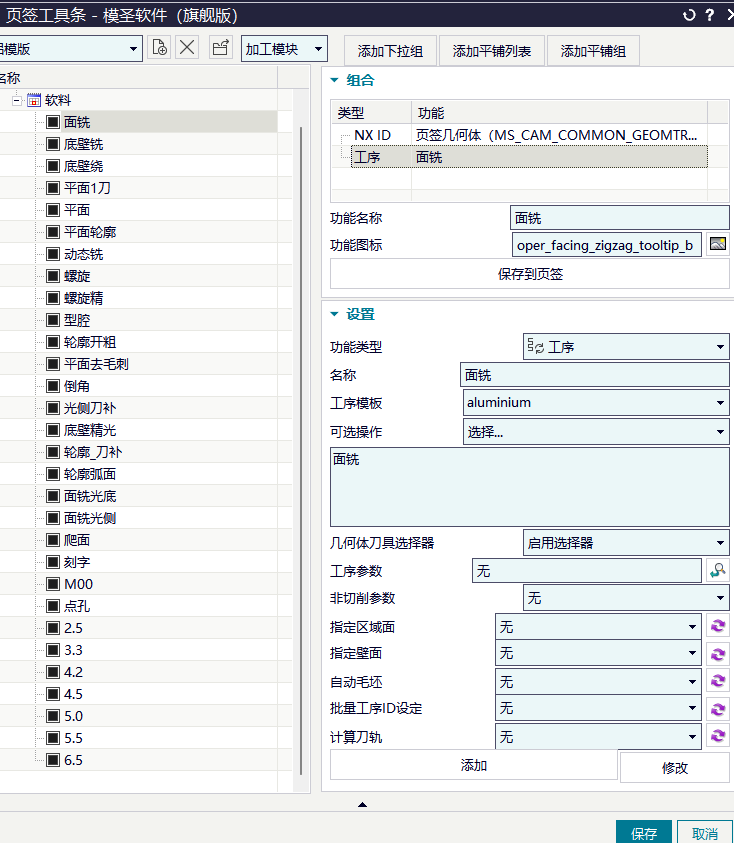Screen dimensions: 734x843
Task: Click the 保存 button
Action: (x=644, y=833)
